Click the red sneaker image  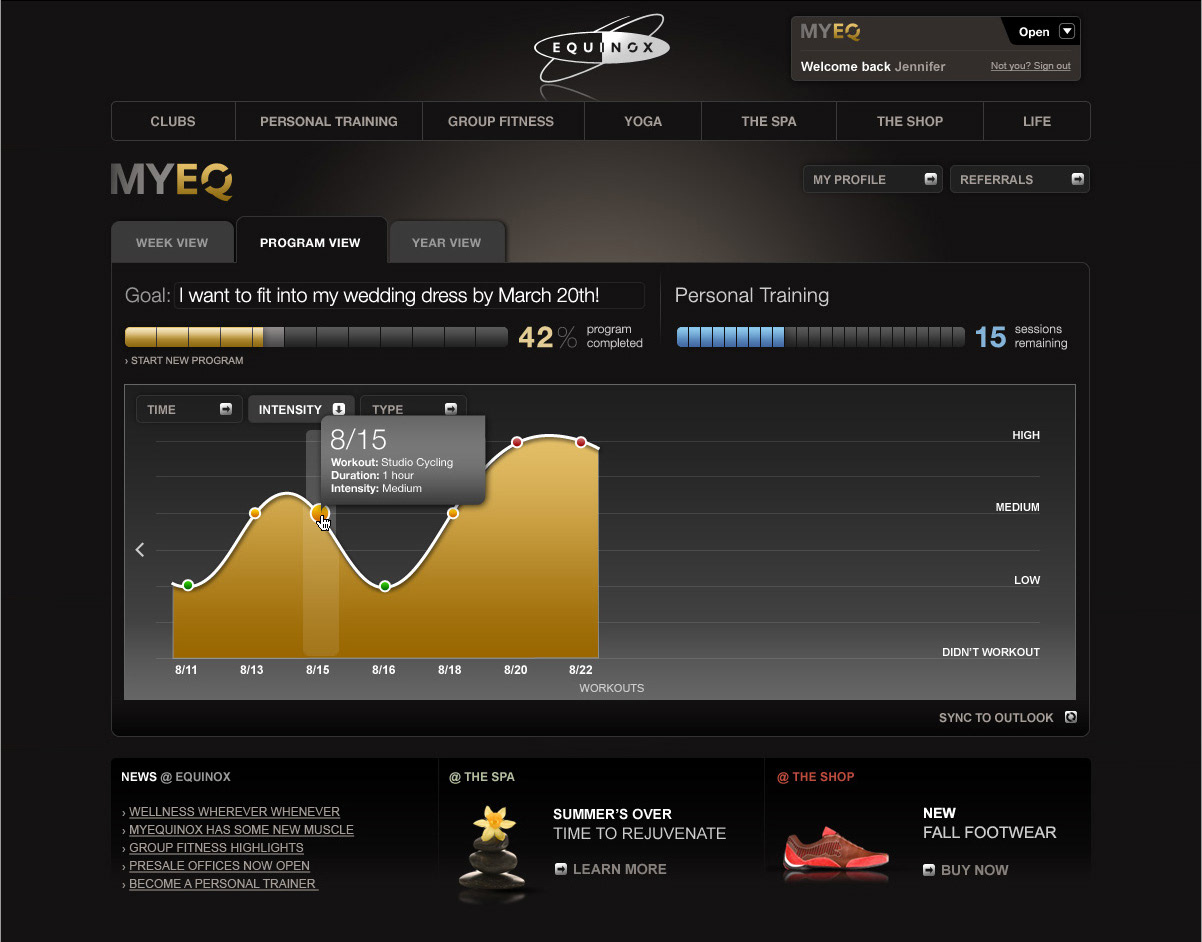pos(834,852)
